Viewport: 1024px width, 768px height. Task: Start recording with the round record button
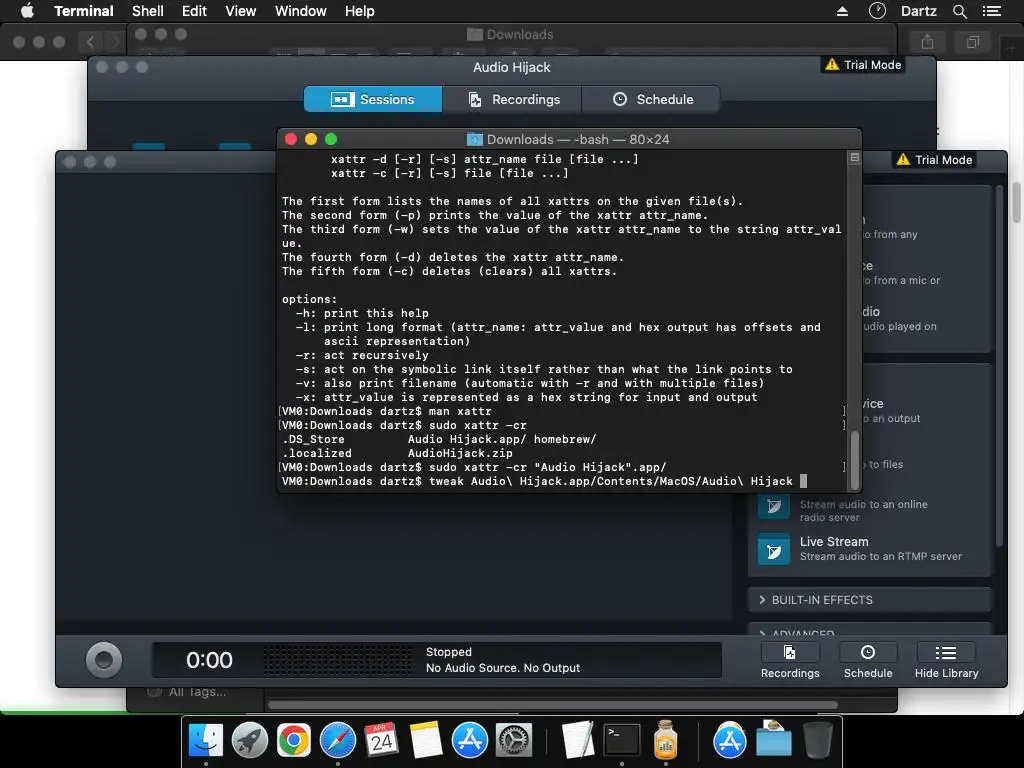click(x=104, y=660)
